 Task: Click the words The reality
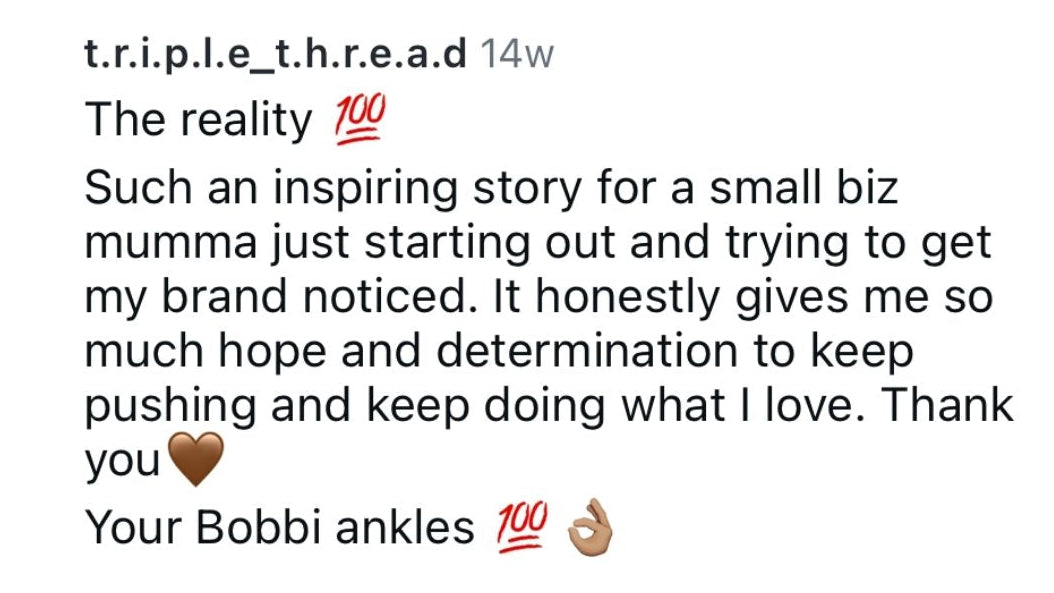tap(198, 120)
